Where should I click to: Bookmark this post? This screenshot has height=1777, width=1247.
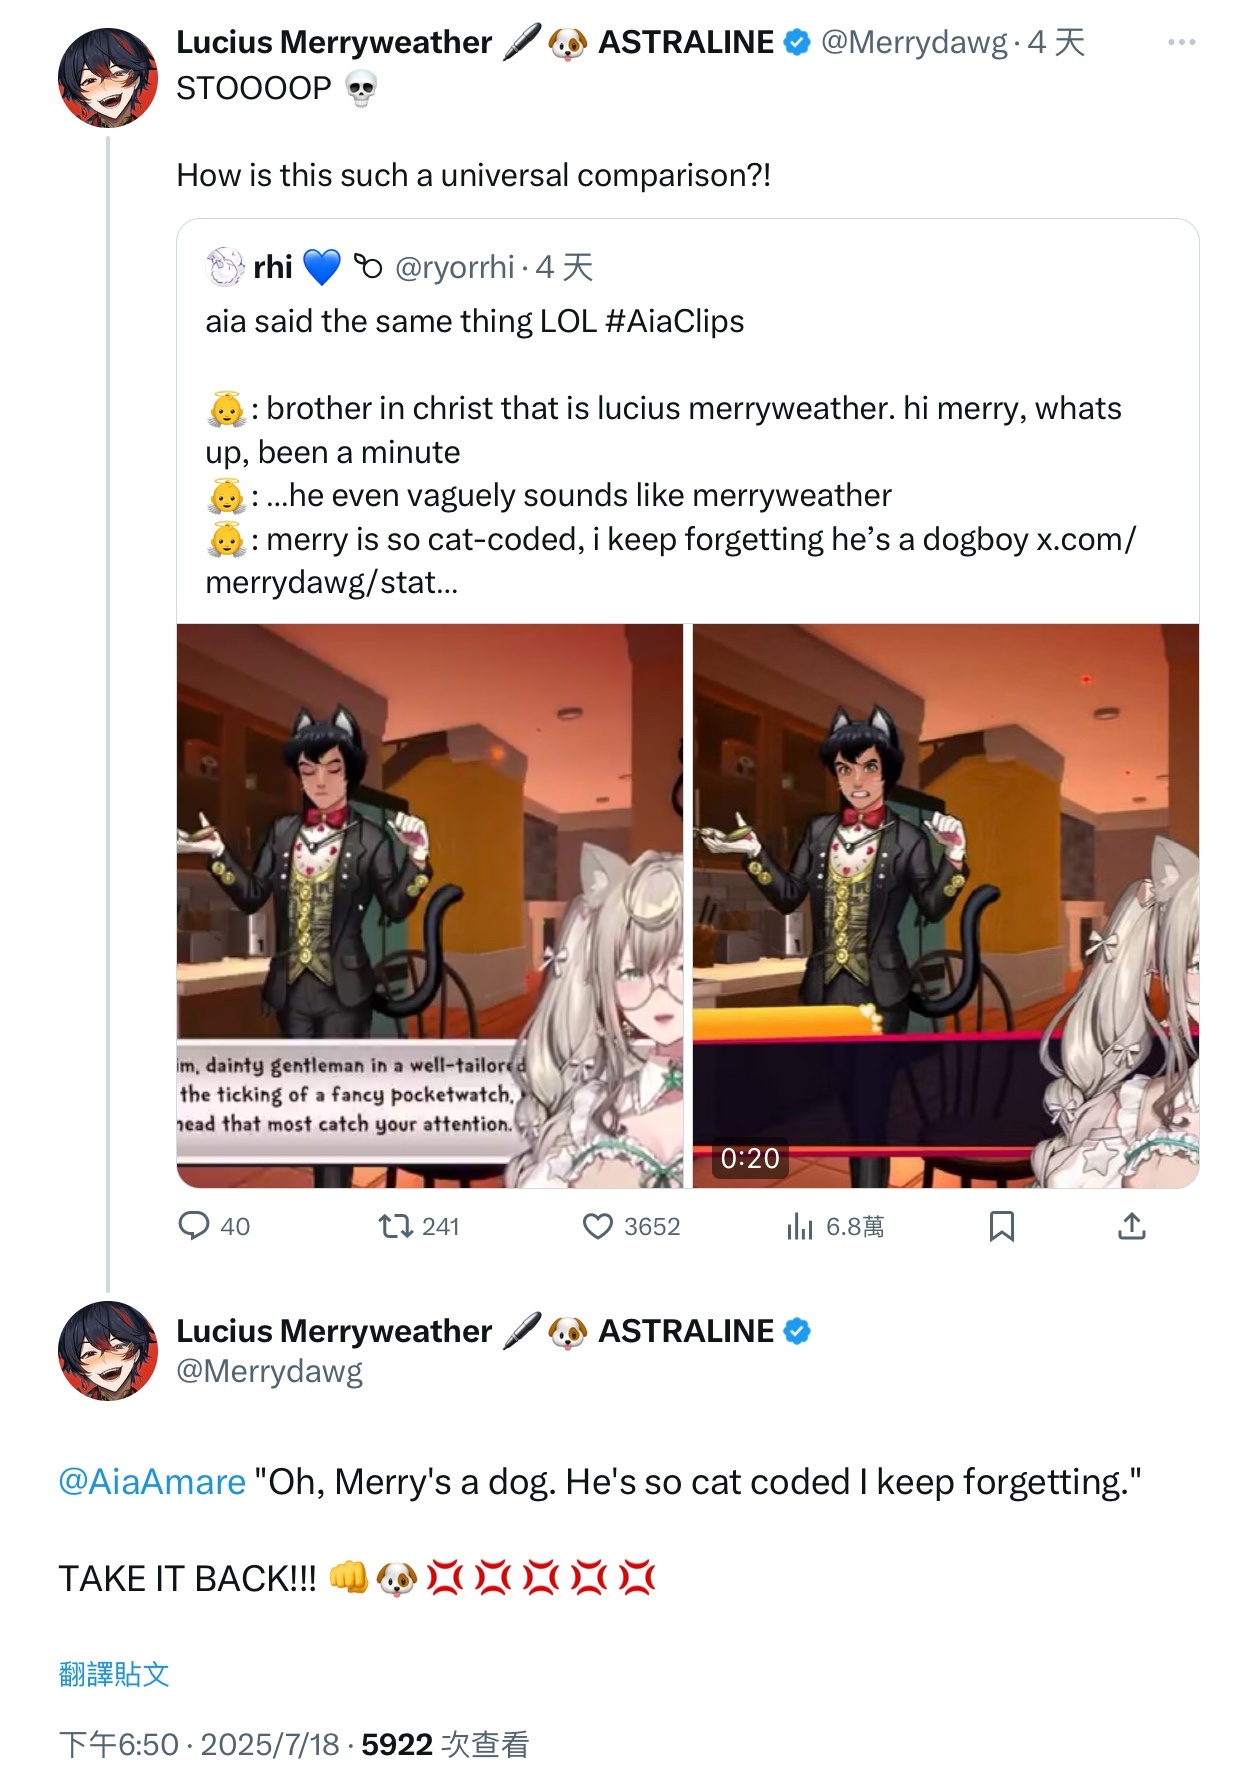point(1001,1226)
